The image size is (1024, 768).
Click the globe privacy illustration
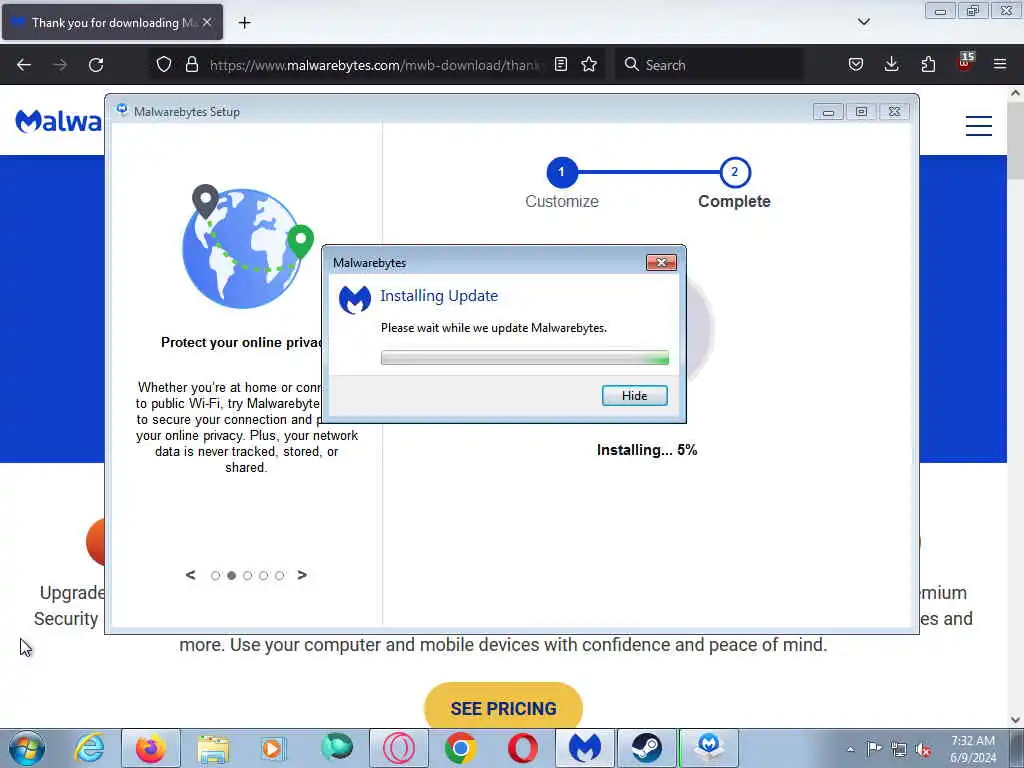pos(247,246)
